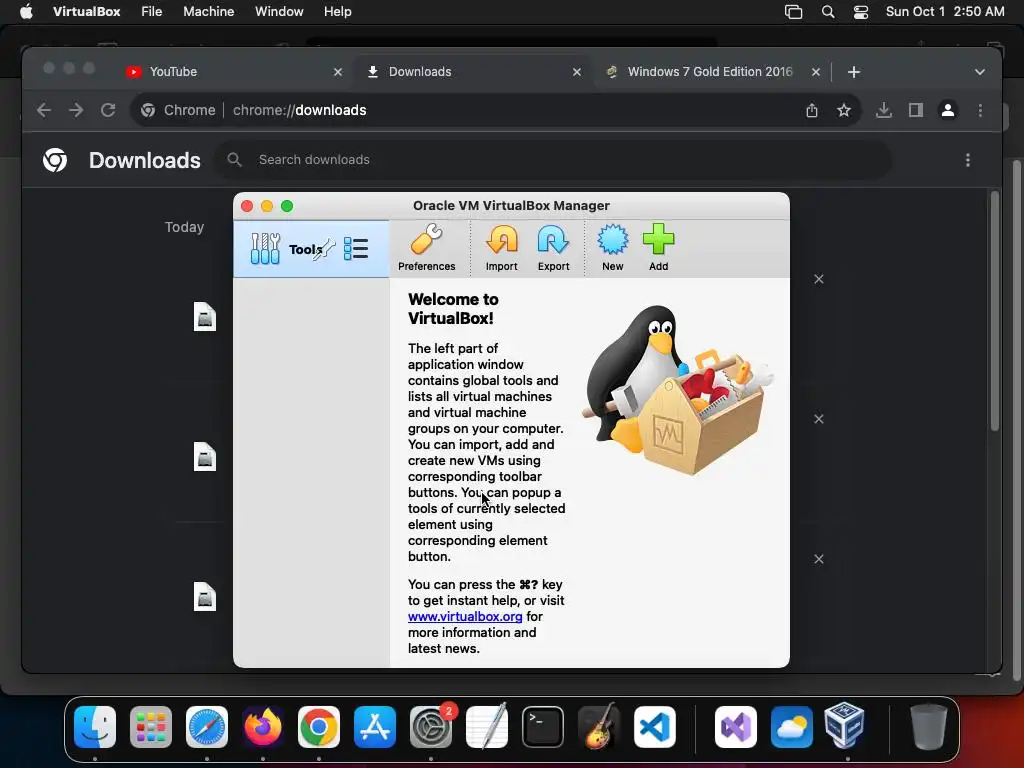Open the Tools list menu icon
1024x768 pixels.
[x=356, y=249]
